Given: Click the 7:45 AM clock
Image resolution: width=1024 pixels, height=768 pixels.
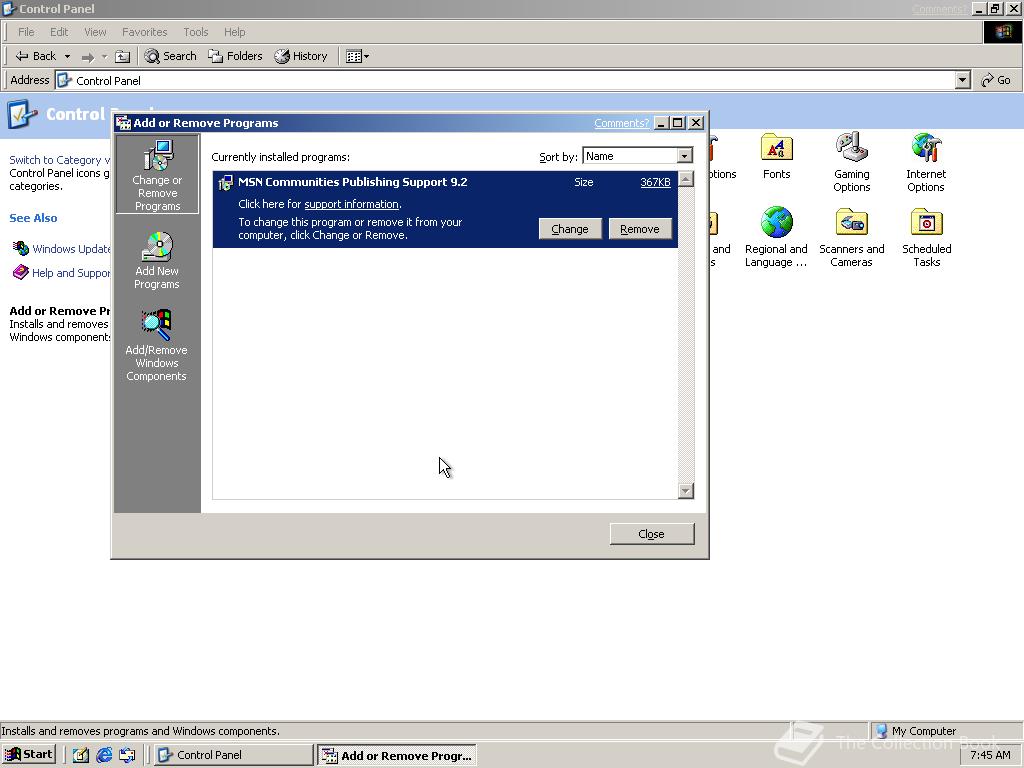Looking at the screenshot, I should point(990,755).
